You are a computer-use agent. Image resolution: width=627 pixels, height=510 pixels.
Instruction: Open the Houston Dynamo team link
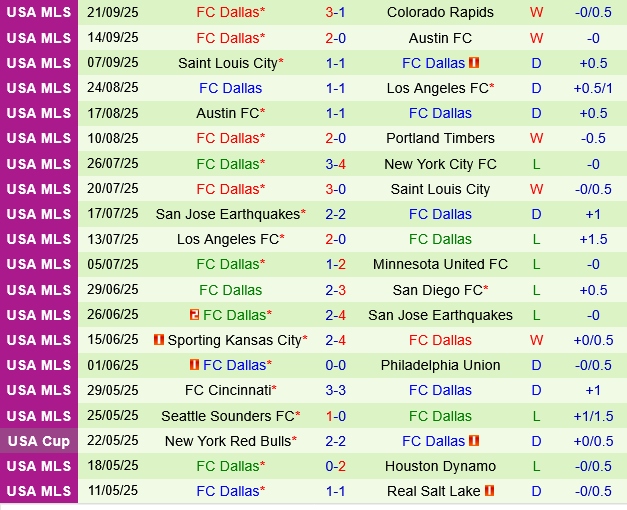coord(440,466)
